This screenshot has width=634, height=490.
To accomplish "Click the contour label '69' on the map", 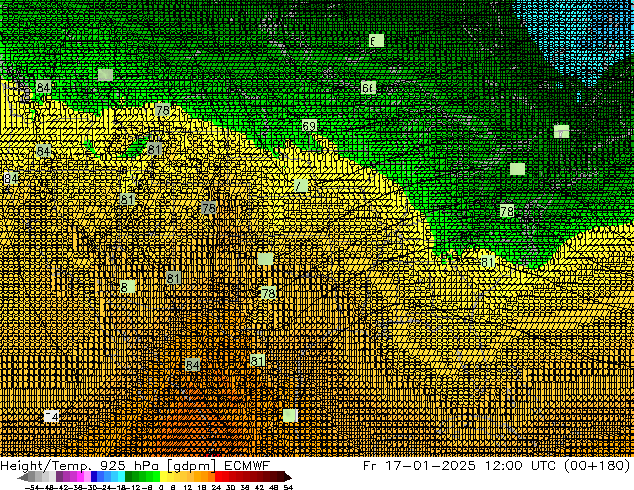I will coord(309,126).
